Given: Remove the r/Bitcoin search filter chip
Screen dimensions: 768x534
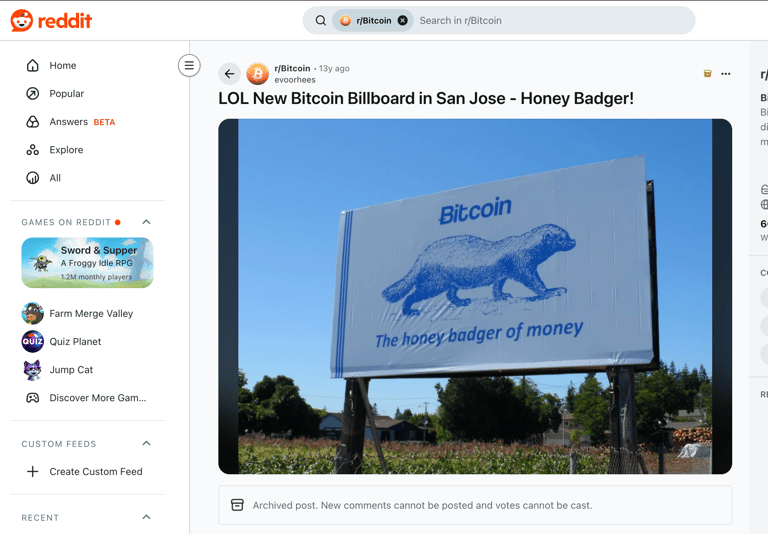Looking at the screenshot, I should [x=403, y=21].
